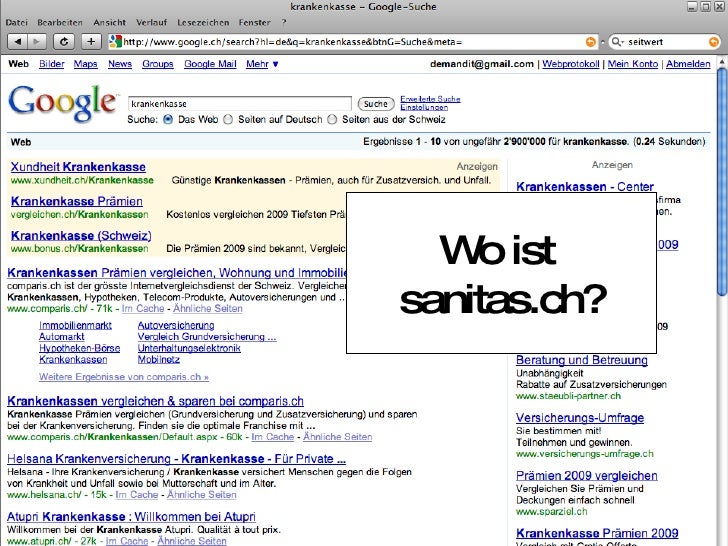Add bookmark with the plus button
Screen dimensions: 728x546
tap(91, 42)
